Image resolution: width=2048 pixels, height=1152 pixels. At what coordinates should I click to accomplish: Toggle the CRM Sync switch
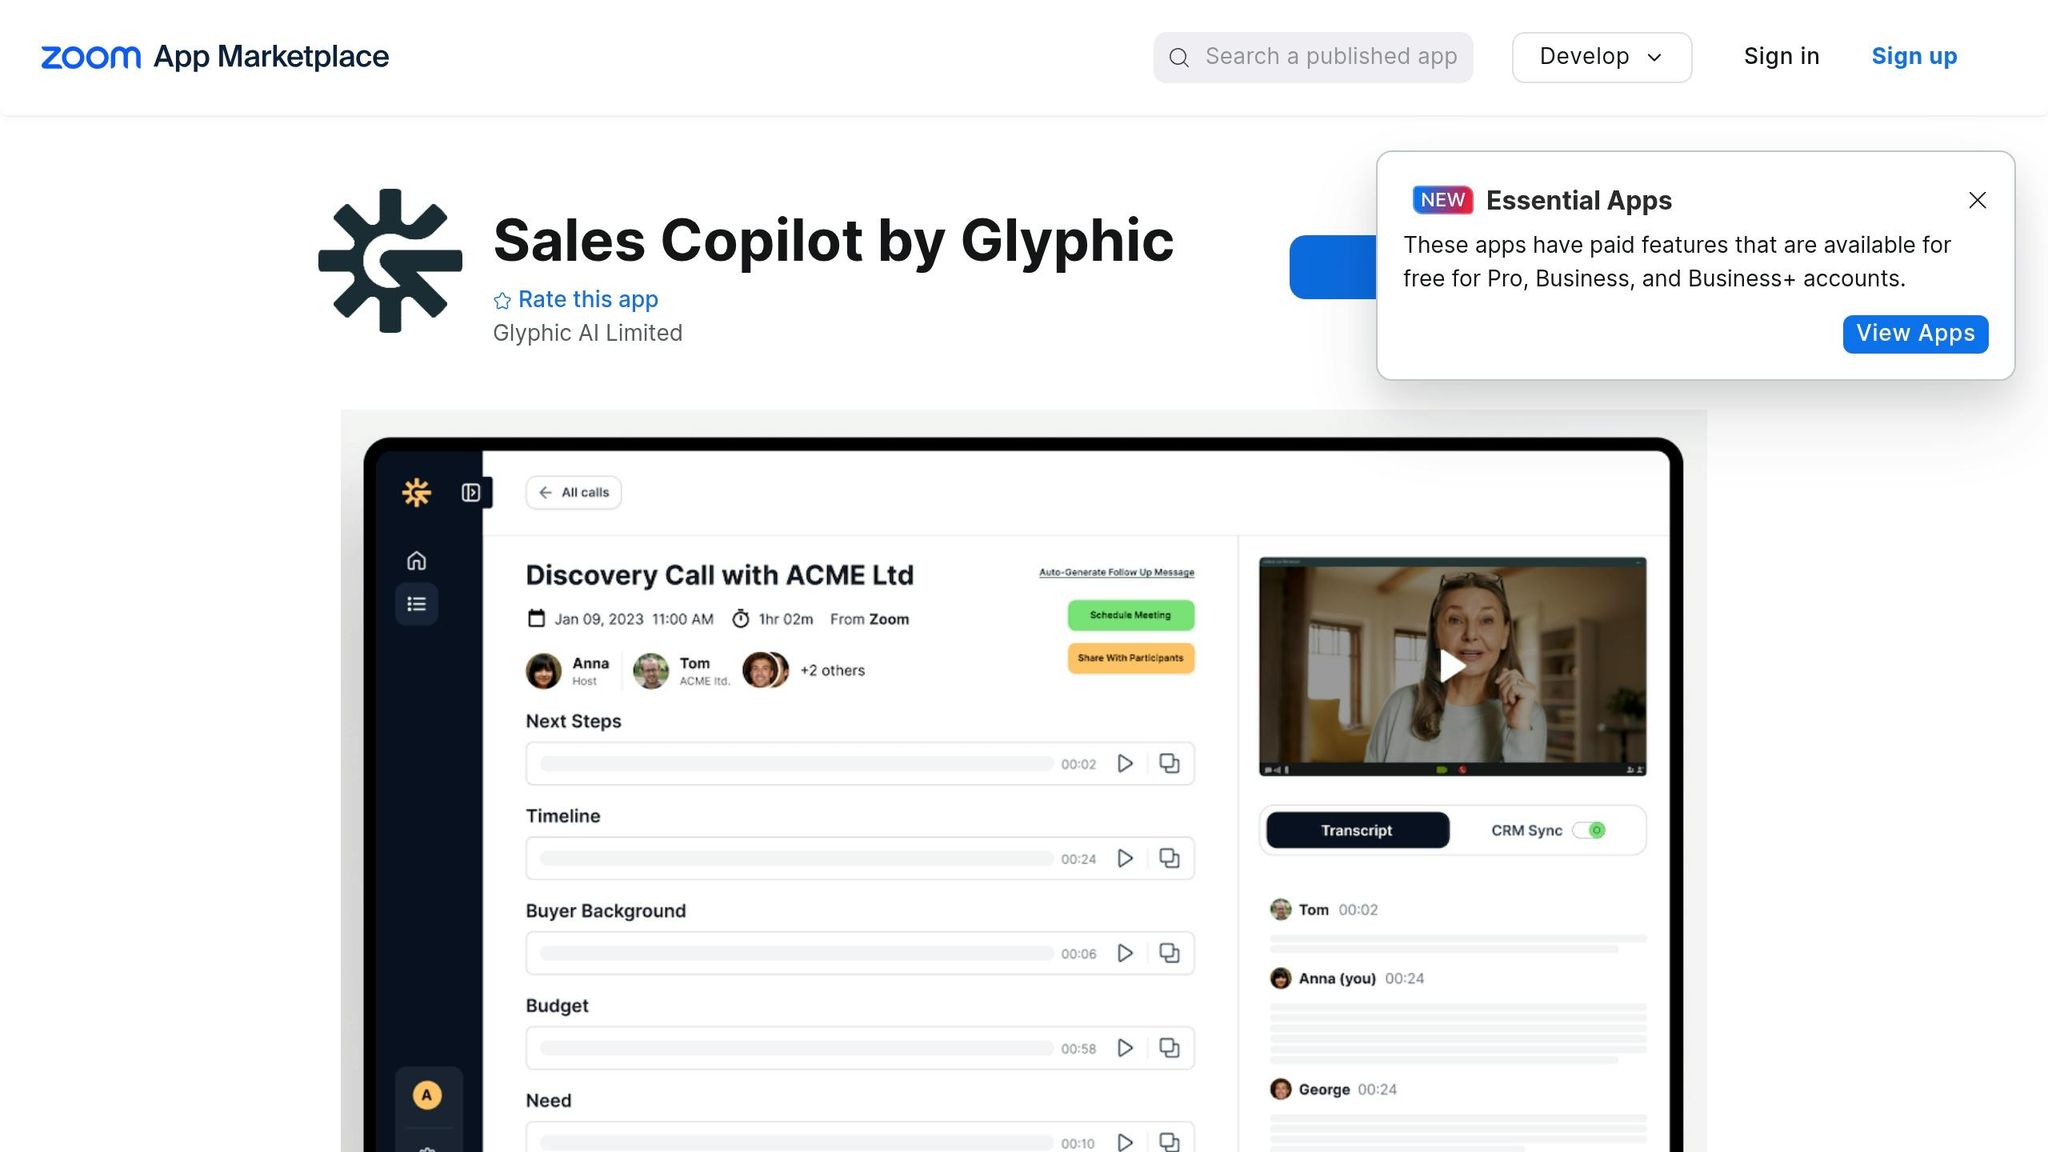tap(1589, 830)
